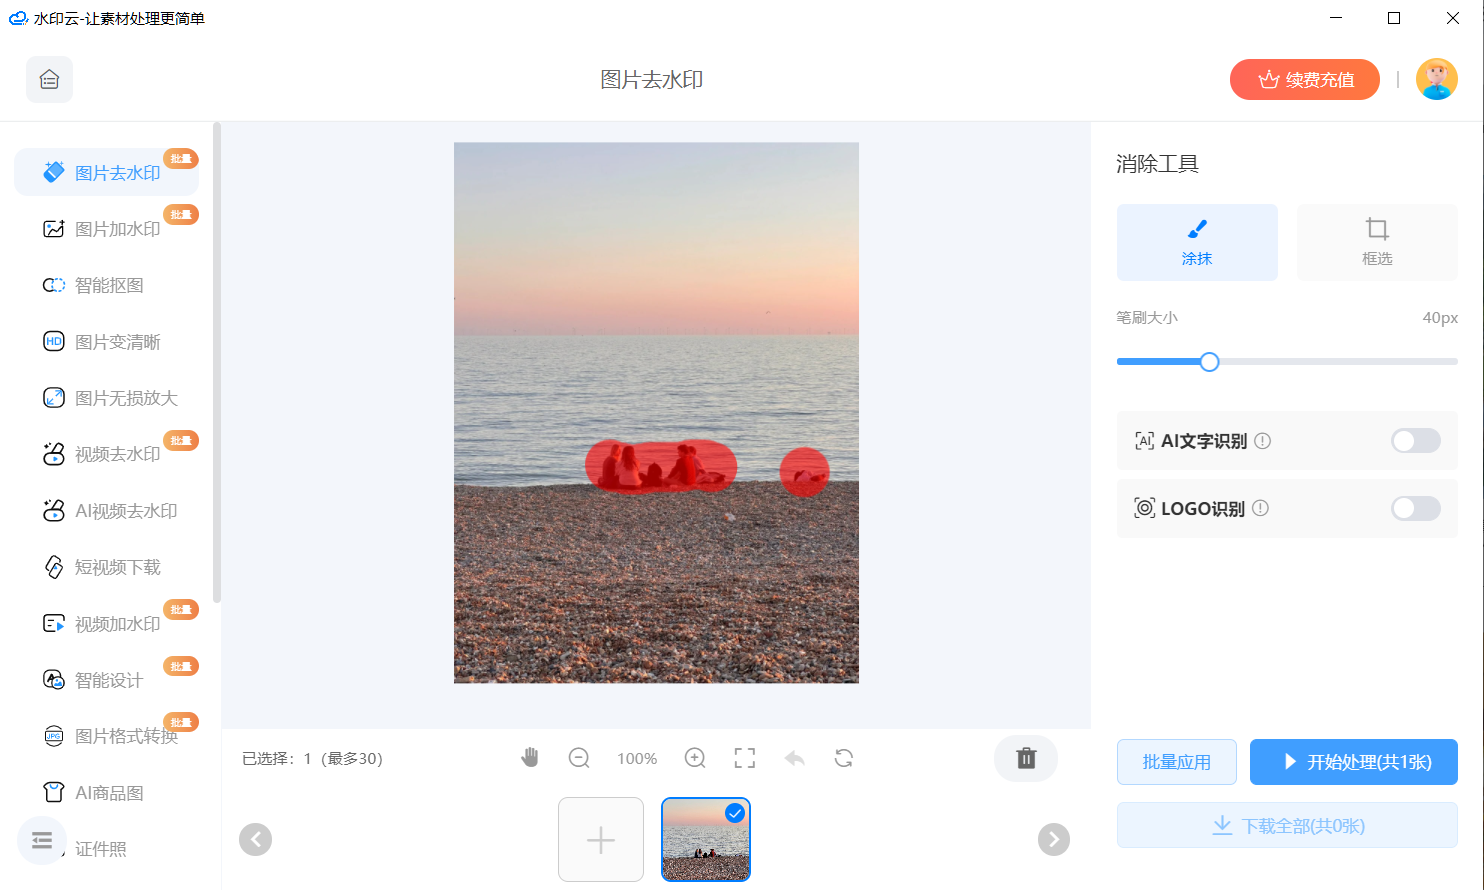Open 图片去水印 in the sidebar

point(106,172)
